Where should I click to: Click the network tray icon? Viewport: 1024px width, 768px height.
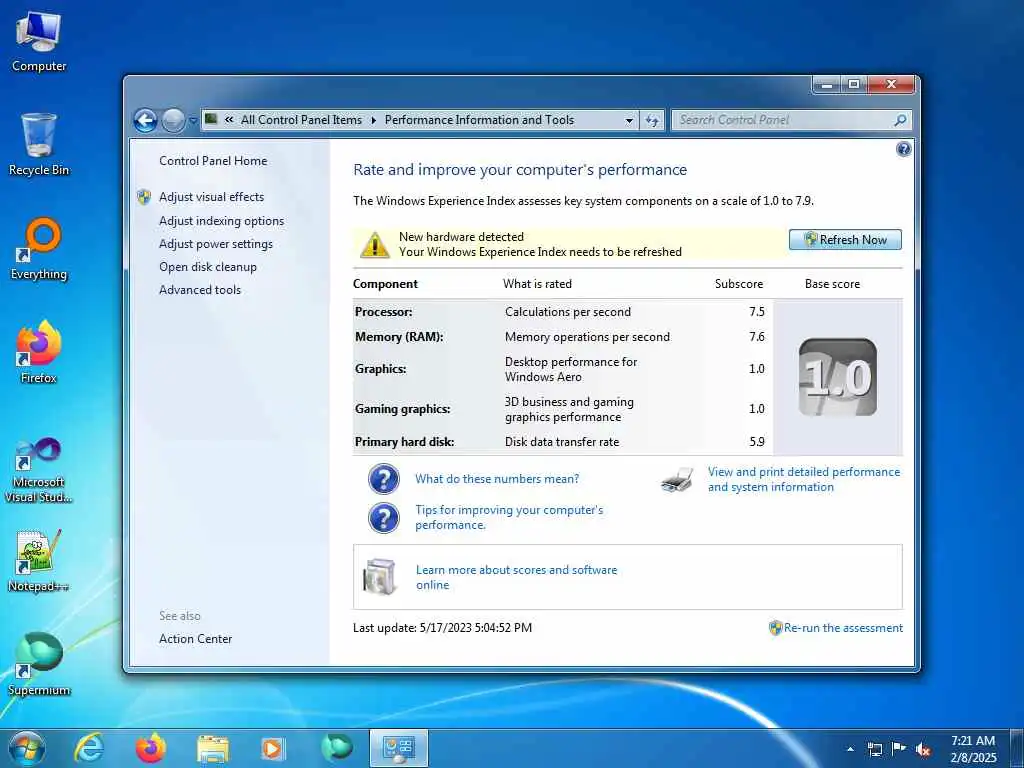pyautogui.click(x=874, y=749)
